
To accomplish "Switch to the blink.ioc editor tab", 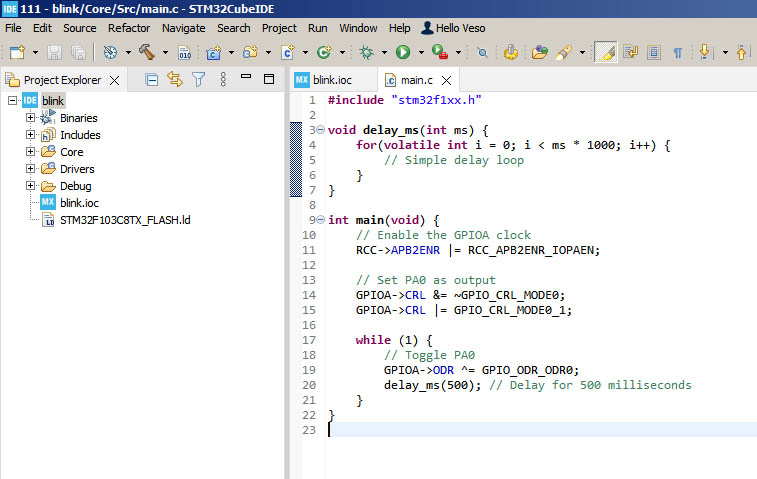I will (x=331, y=79).
